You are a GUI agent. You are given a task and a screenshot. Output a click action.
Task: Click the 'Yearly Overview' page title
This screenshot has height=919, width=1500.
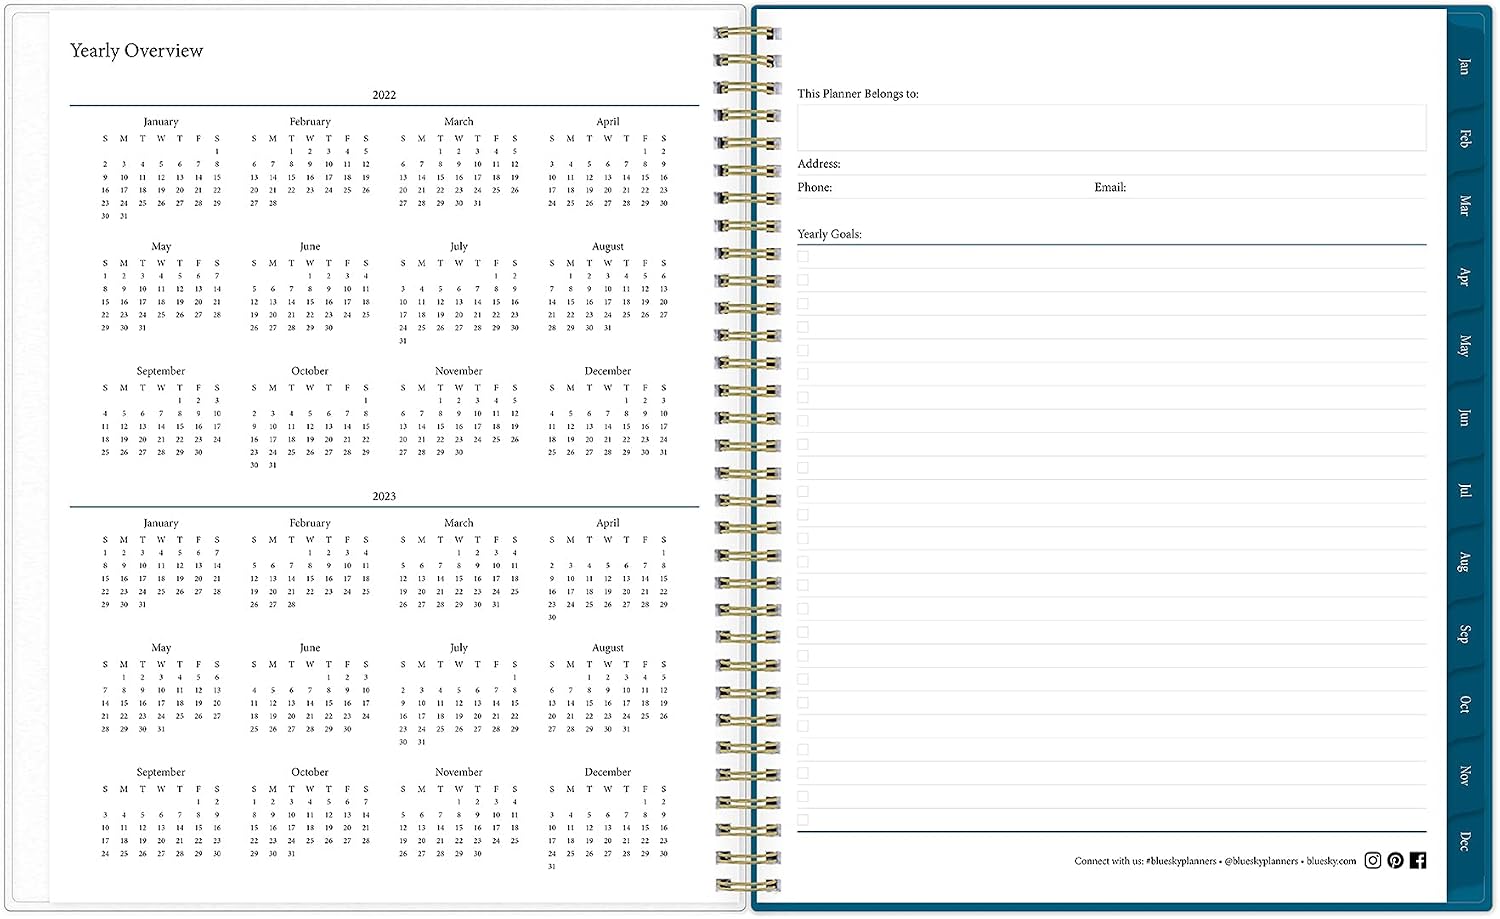click(136, 51)
